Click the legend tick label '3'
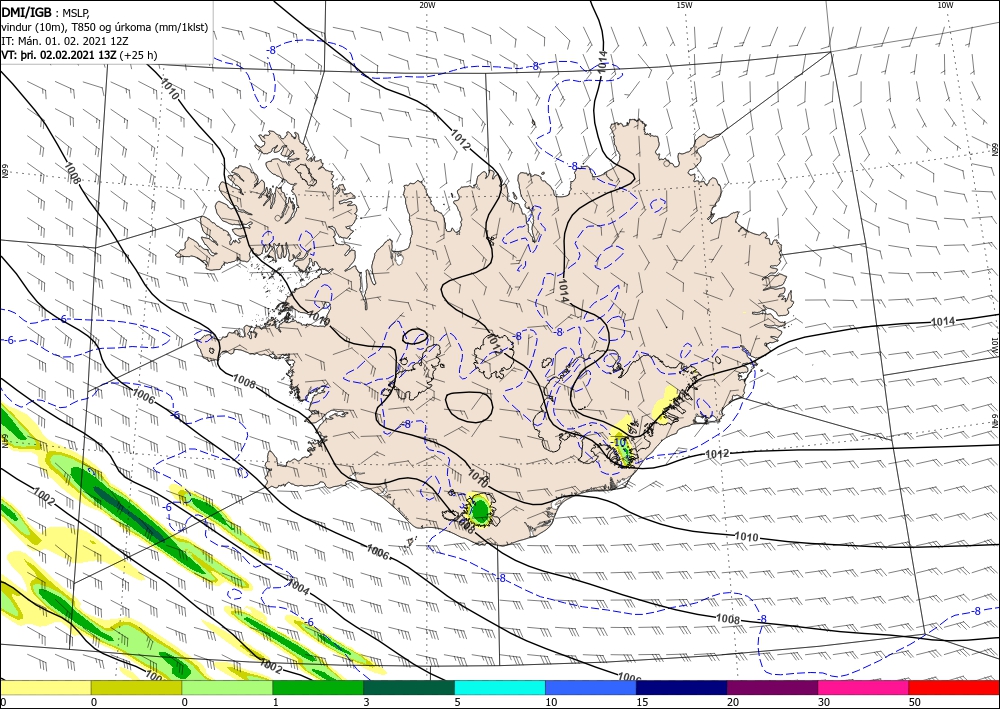This screenshot has width=1000, height=709. click(366, 702)
